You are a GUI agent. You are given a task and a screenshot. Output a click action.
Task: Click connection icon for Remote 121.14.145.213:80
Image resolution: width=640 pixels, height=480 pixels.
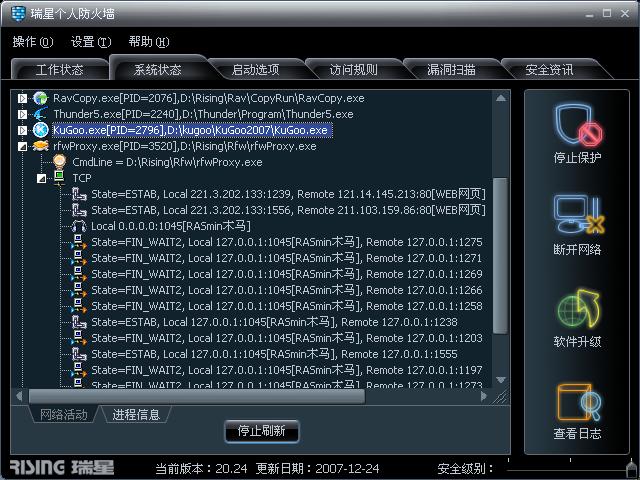(79, 194)
